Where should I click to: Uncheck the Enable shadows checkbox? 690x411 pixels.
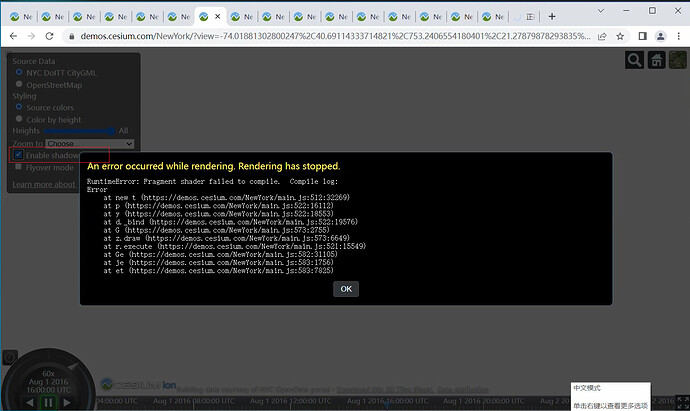18,154
